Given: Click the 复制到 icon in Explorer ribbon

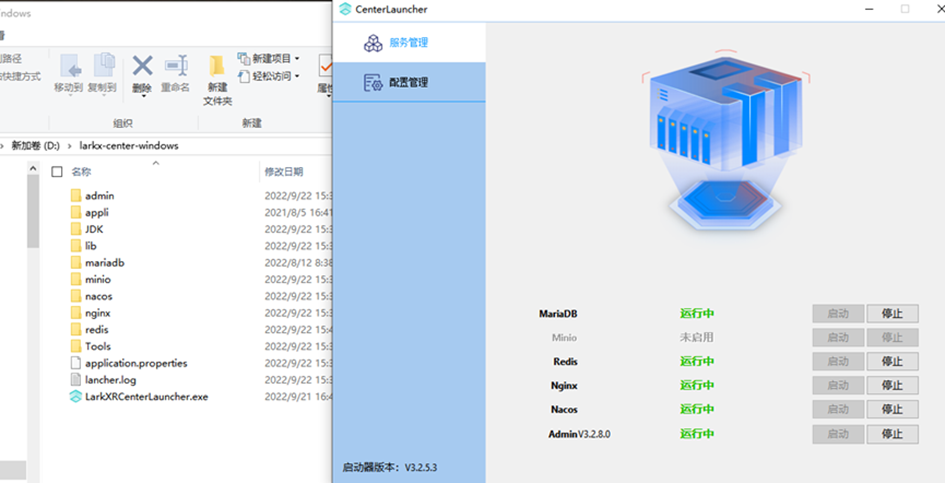Looking at the screenshot, I should (104, 65).
